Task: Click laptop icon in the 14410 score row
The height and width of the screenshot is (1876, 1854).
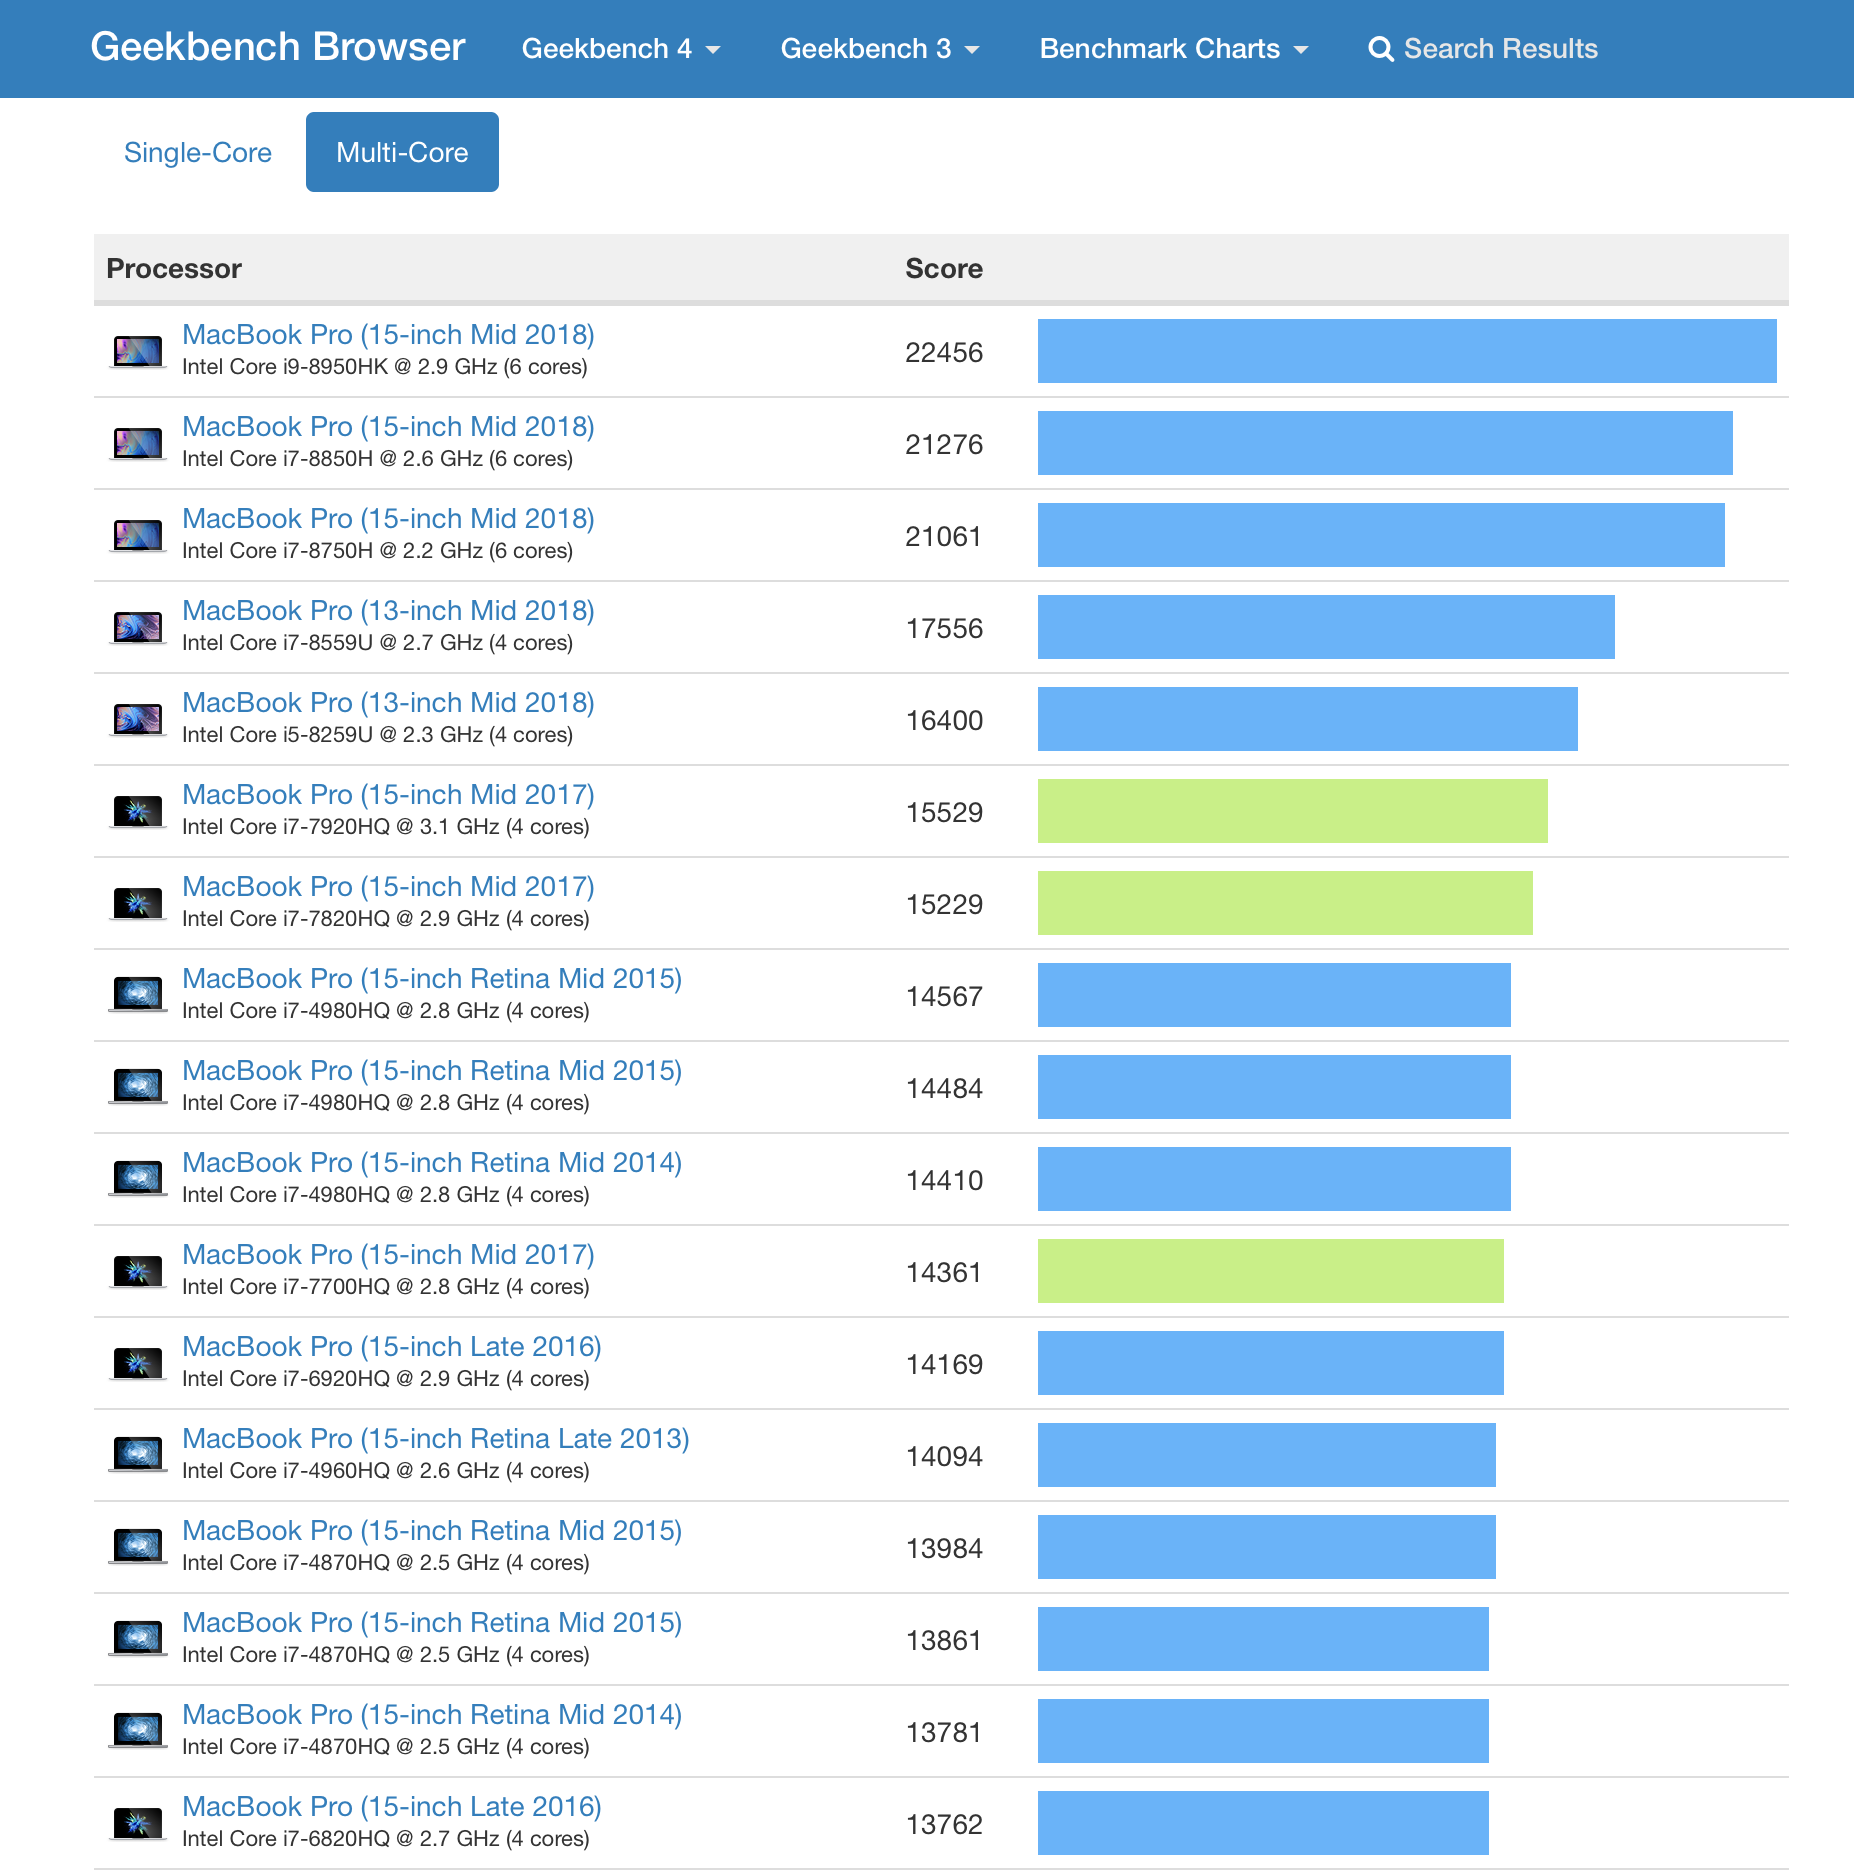Action: click(x=138, y=1180)
